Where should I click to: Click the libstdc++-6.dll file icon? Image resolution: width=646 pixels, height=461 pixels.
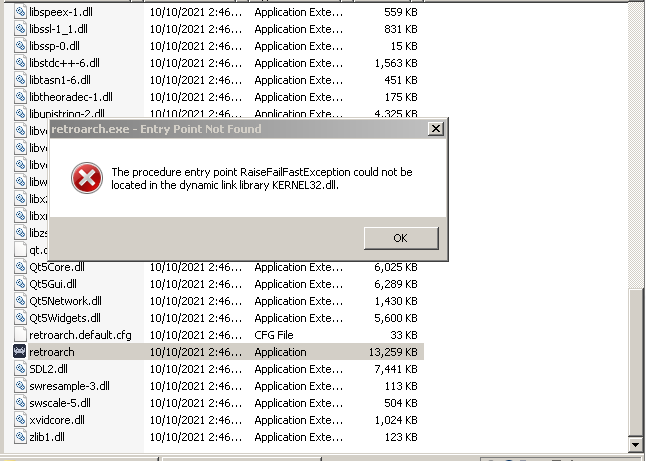tap(20, 63)
